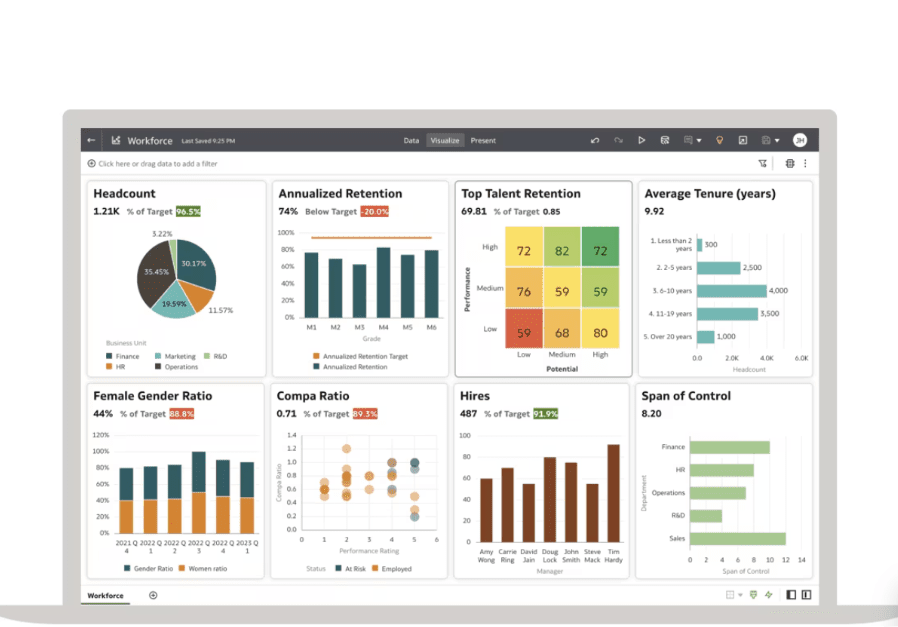Open the JH user avatar menu

tap(800, 141)
